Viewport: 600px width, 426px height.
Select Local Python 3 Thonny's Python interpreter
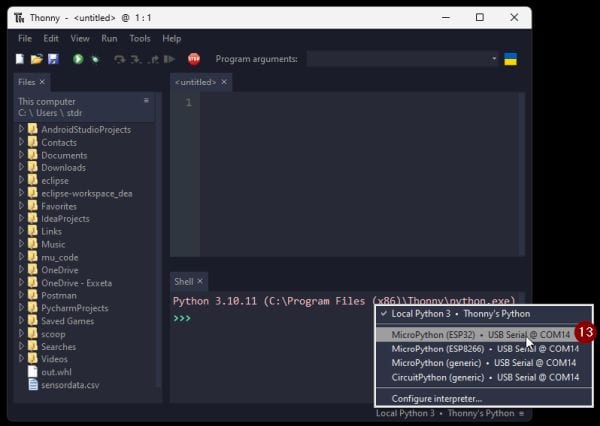(x=460, y=314)
